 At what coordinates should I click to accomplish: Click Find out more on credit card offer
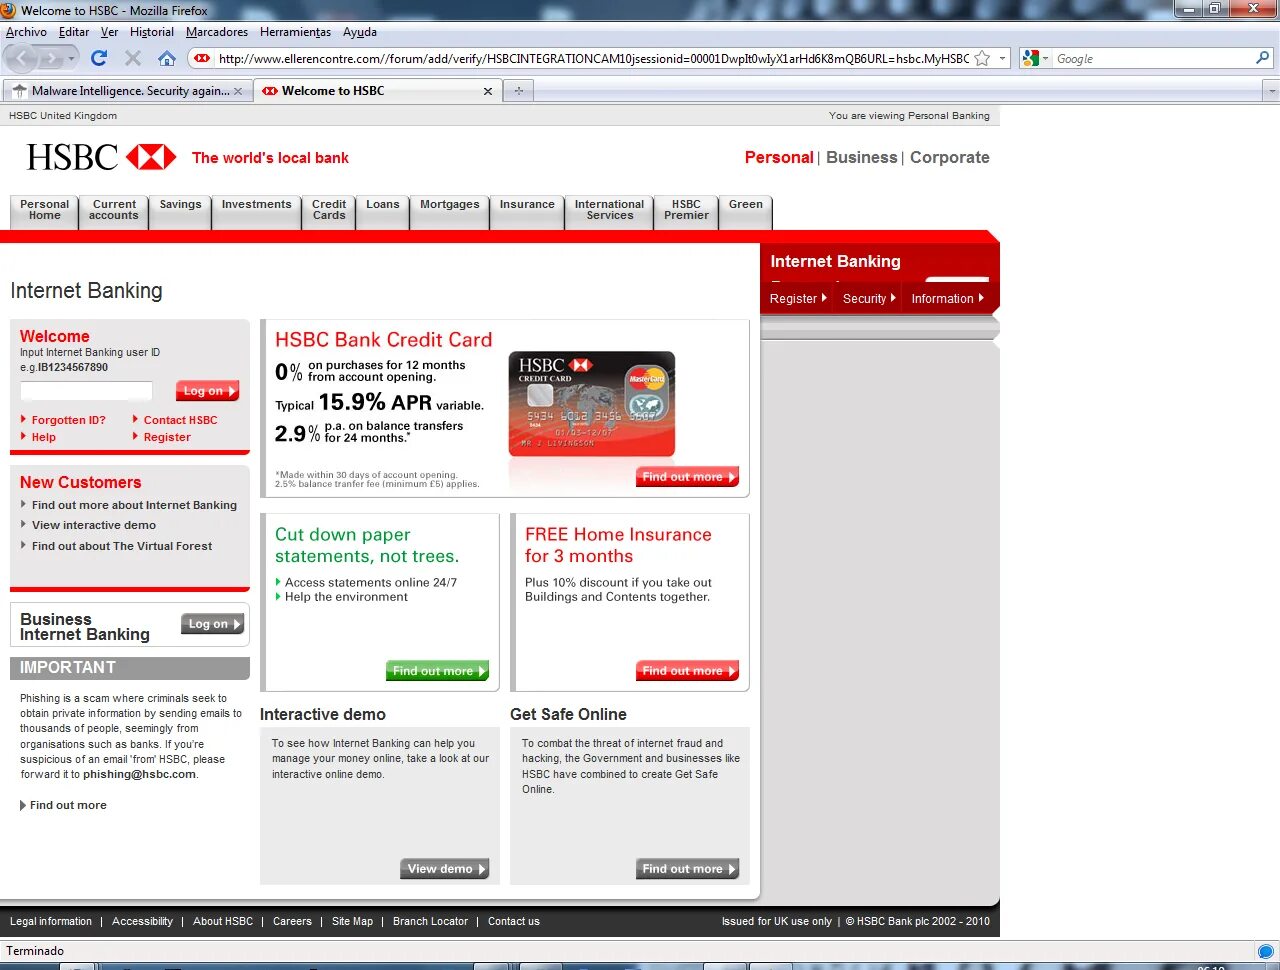coord(688,477)
